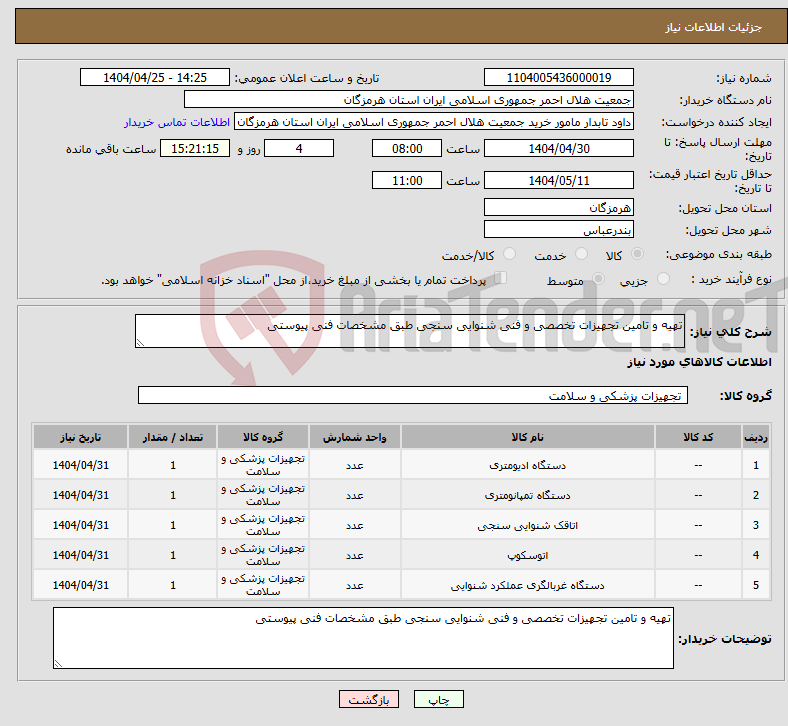Image resolution: width=788 pixels, height=726 pixels.
Task: Click the نام کالا column header
Action: [528, 437]
